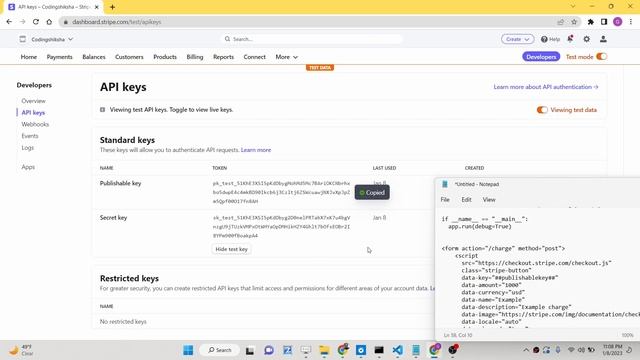The image size is (640, 360).
Task: Click the site lock icon in address bar
Action: [66, 22]
